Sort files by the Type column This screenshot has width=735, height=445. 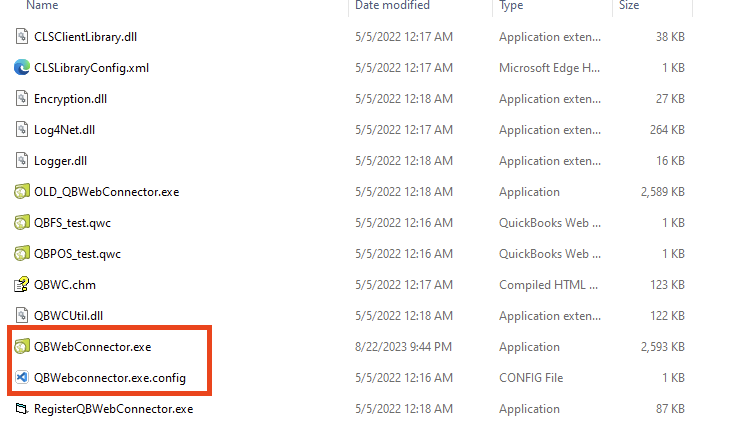click(x=511, y=5)
